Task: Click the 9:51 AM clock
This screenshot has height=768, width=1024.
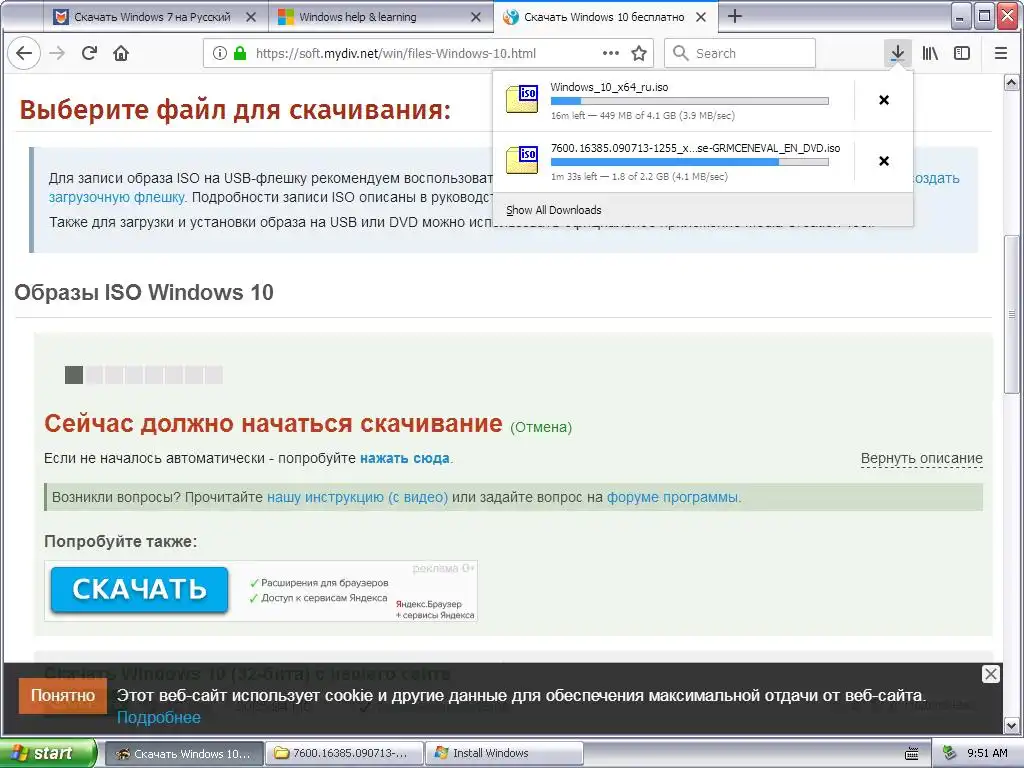Action: (x=987, y=754)
